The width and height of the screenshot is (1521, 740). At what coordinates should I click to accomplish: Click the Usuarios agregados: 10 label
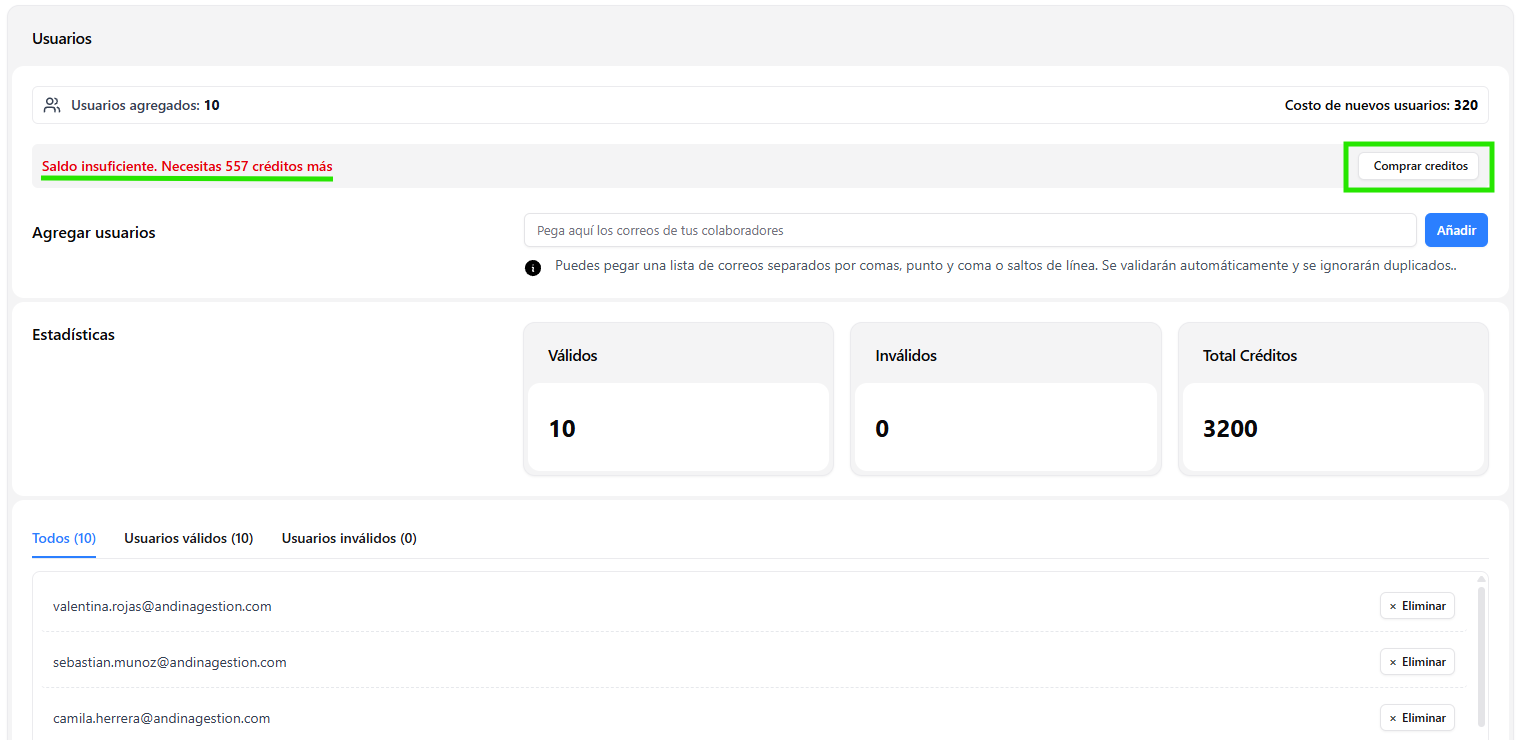[145, 105]
